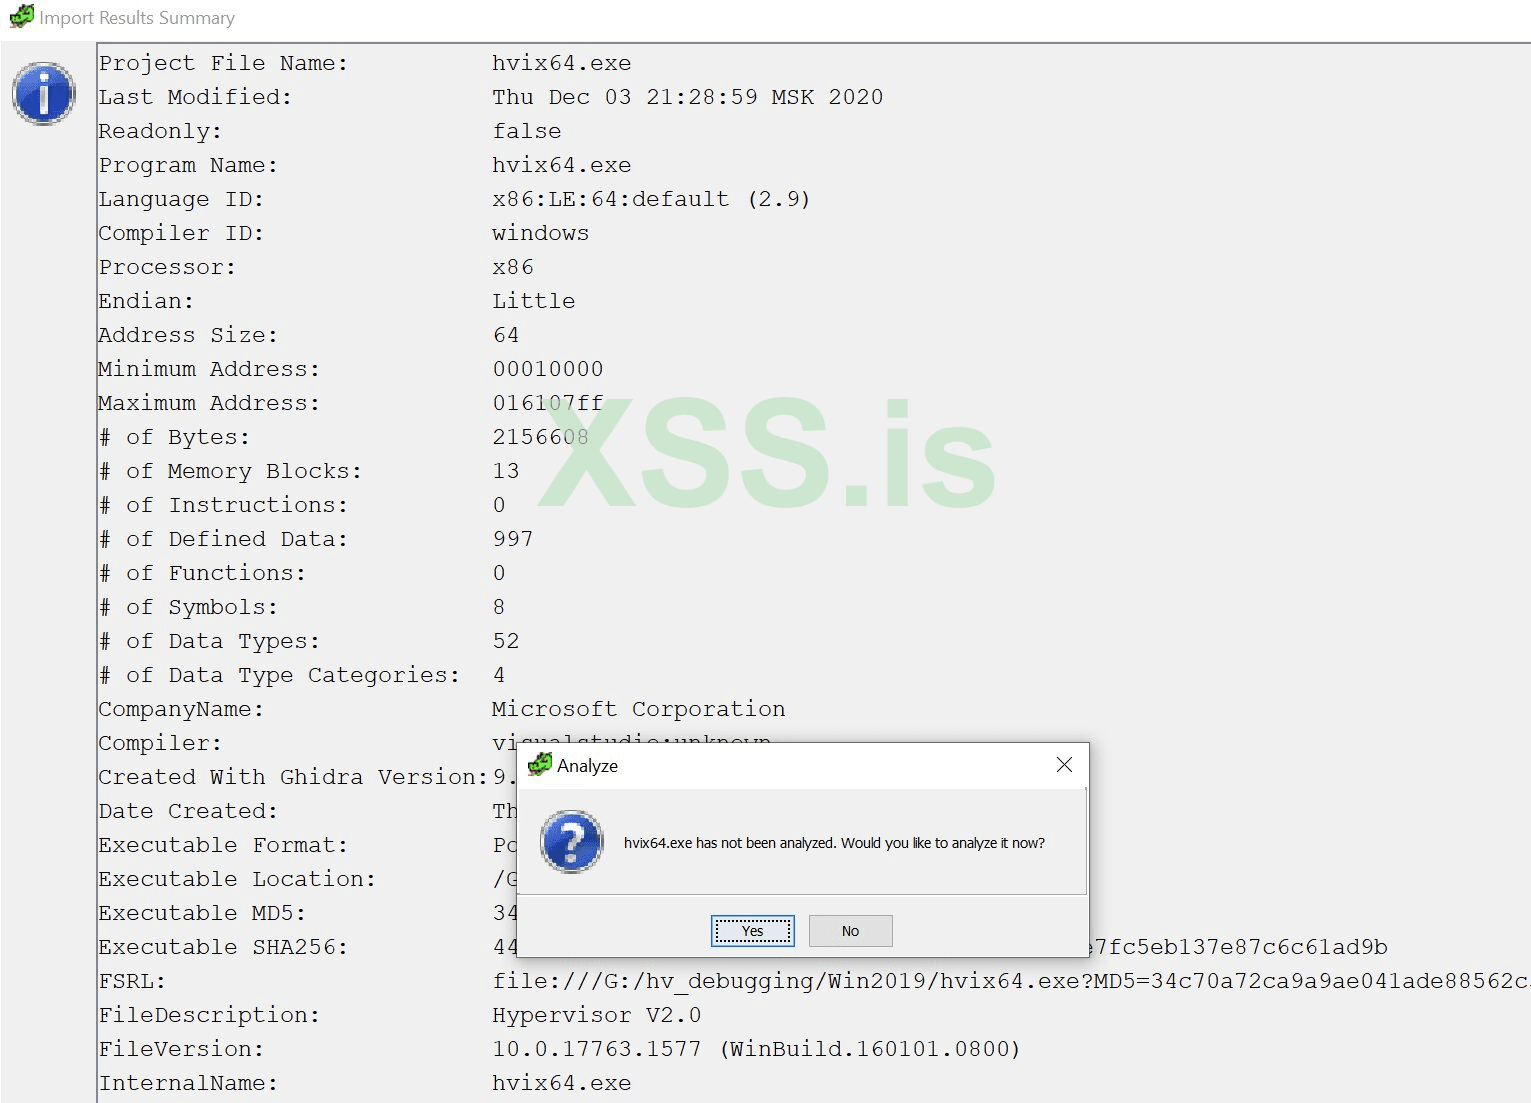Click the Processor label
The height and width of the screenshot is (1103, 1531).
(x=167, y=267)
